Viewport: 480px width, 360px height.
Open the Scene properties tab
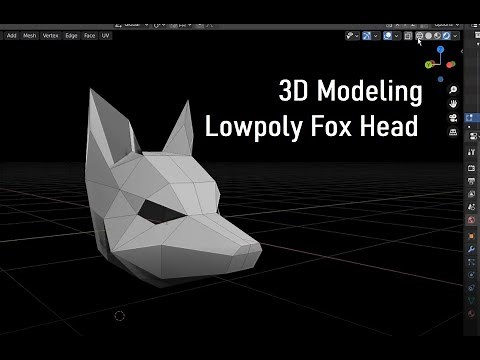[x=471, y=207]
